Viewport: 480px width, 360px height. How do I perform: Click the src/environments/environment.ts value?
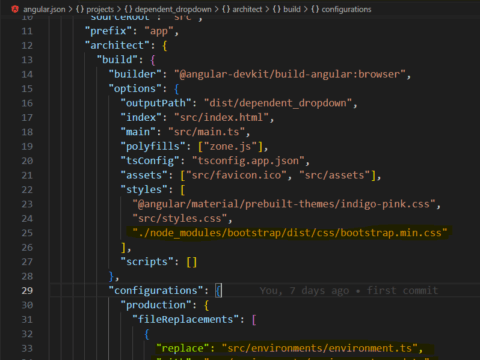[x=320, y=348]
